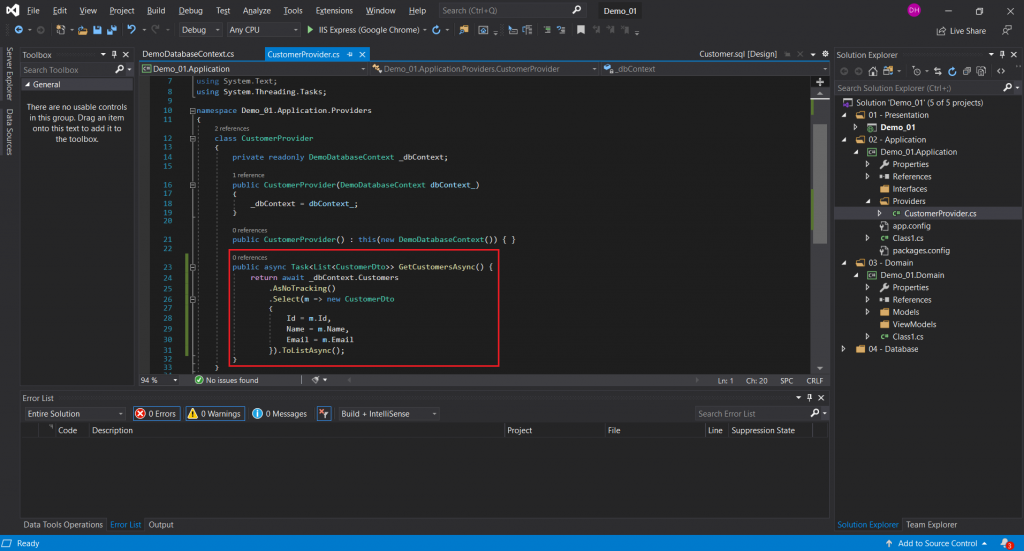Open the Debug configuration dropdown
Viewport: 1024px width, 551px height.
tap(199, 30)
